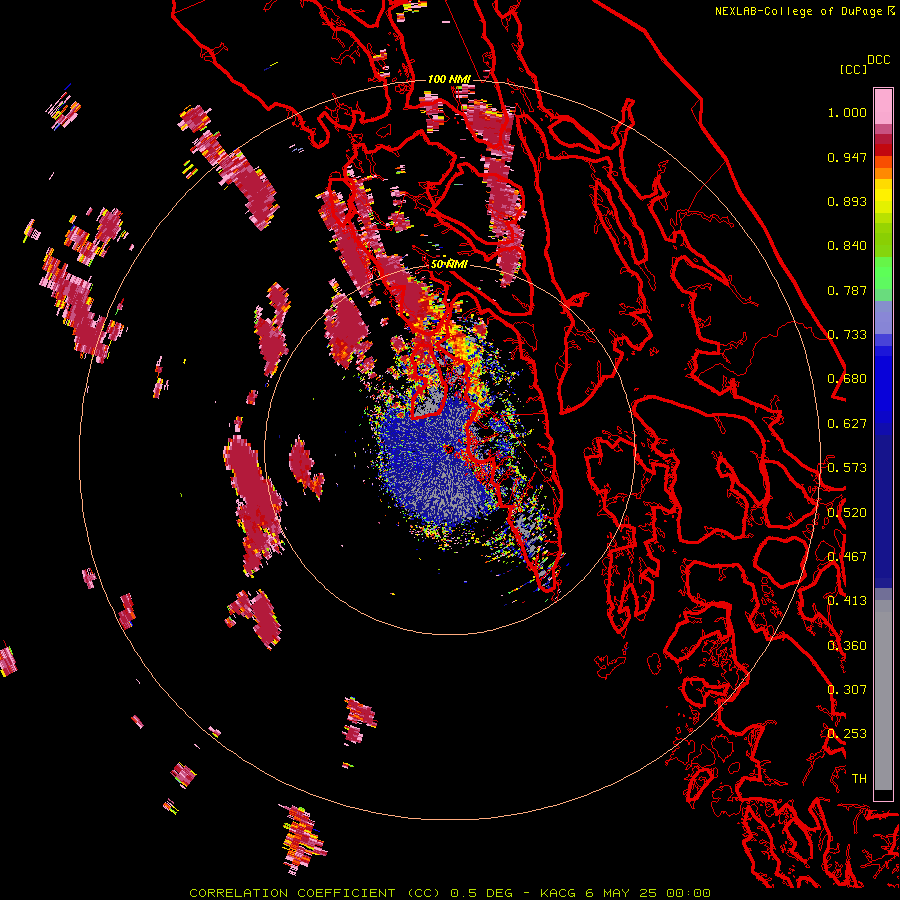Click the 0.467 scale value

click(x=847, y=557)
